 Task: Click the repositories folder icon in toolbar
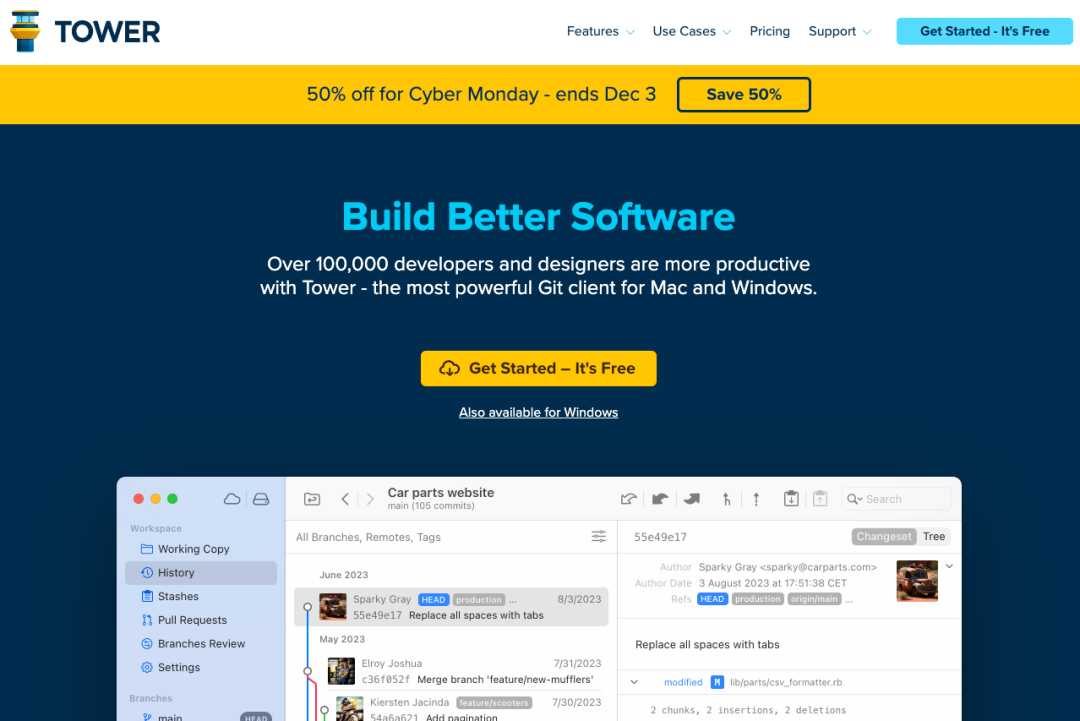point(312,499)
